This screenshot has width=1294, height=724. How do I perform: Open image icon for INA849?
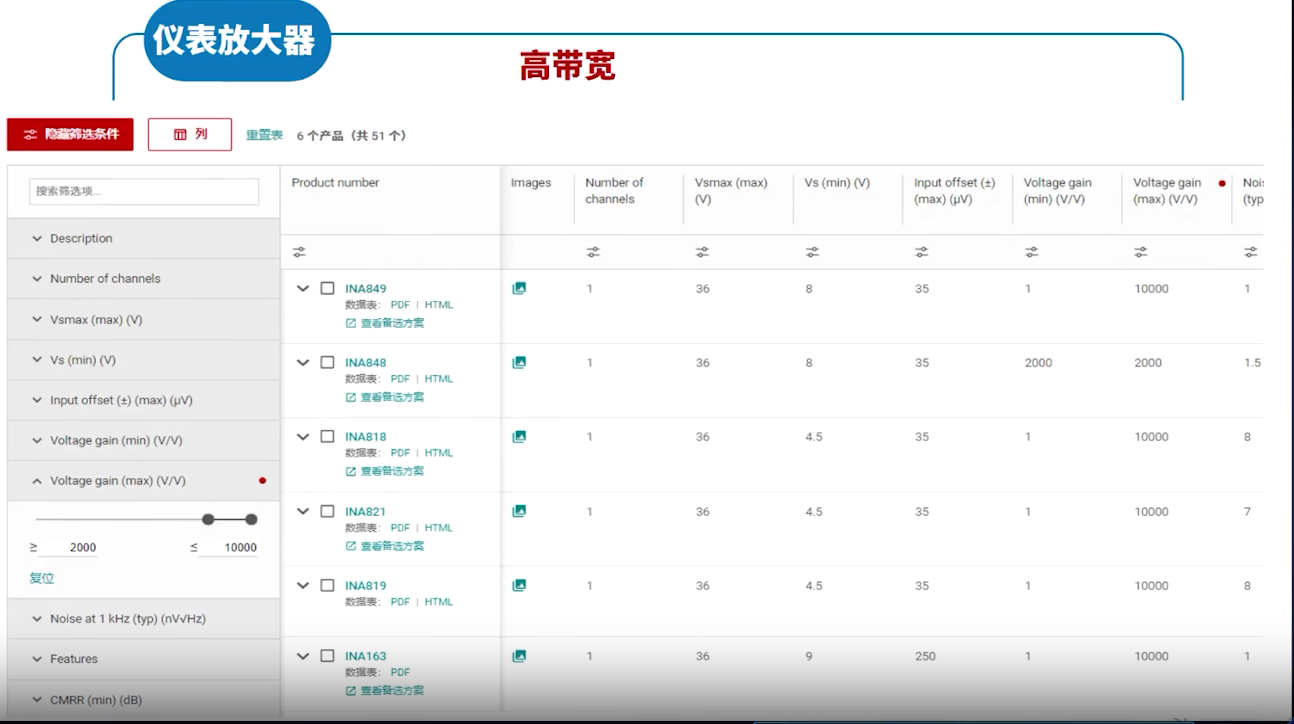point(519,288)
